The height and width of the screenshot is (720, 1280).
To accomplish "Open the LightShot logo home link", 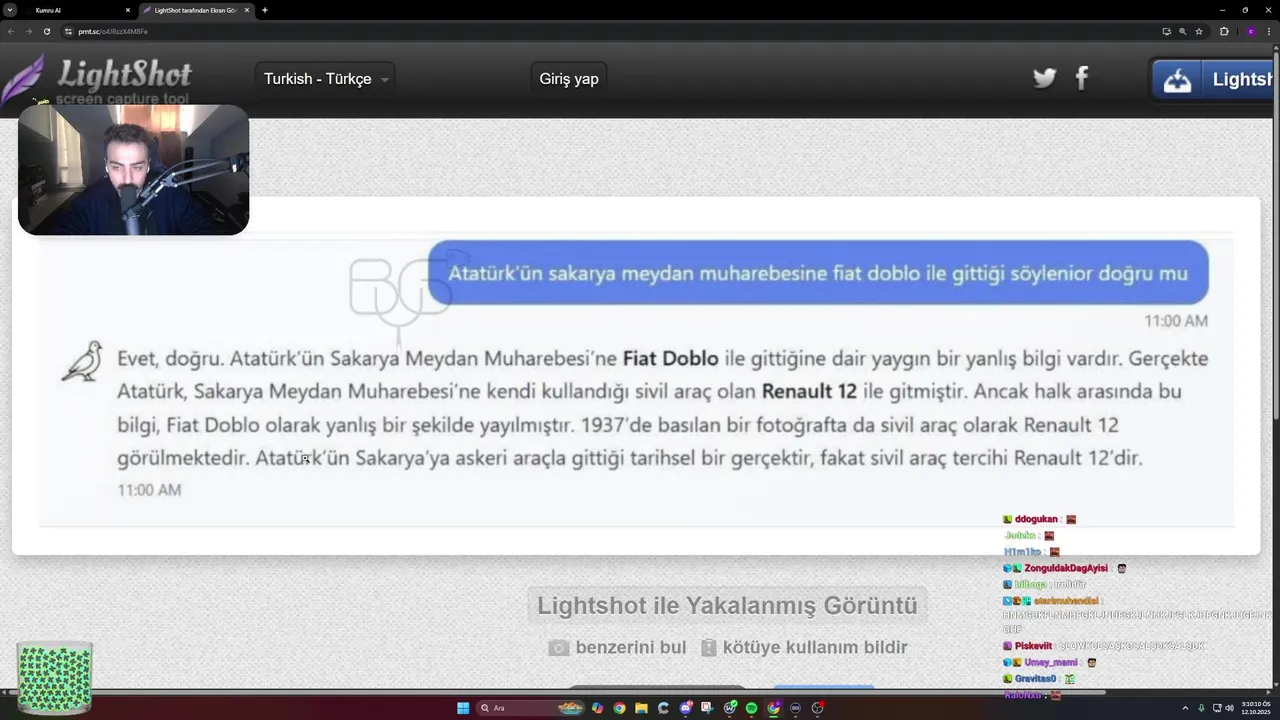I will coord(97,81).
